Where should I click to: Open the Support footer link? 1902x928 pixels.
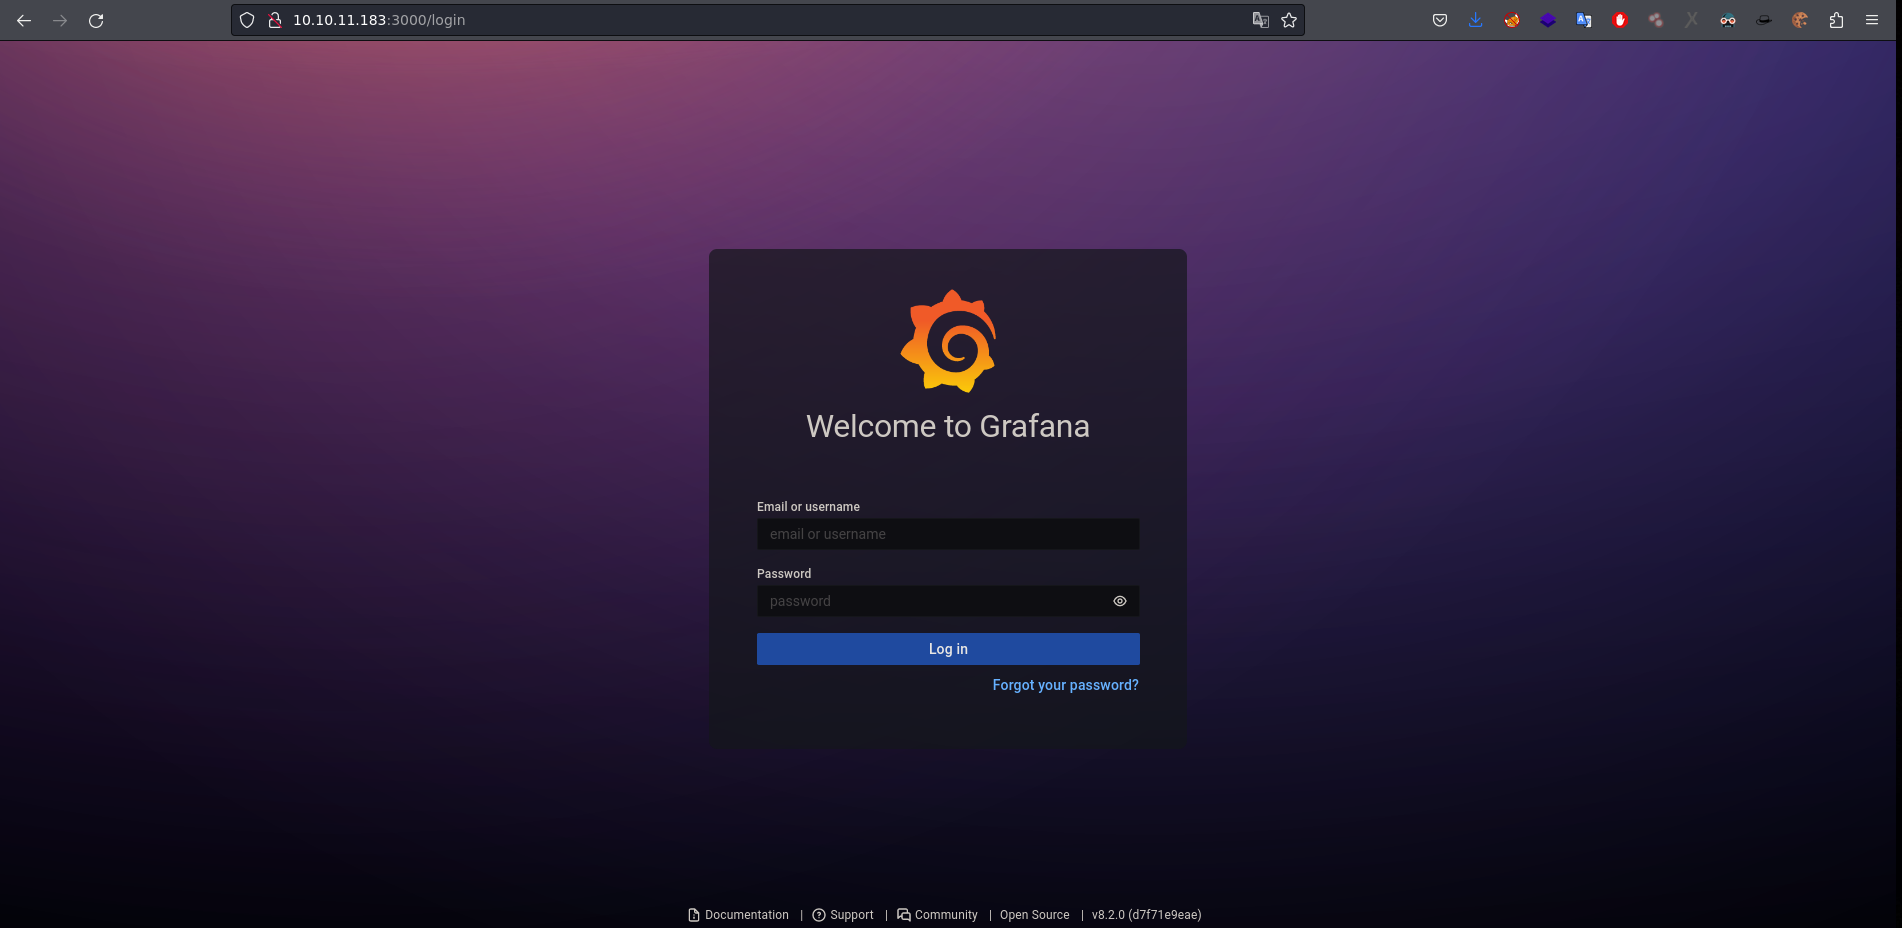pos(851,915)
